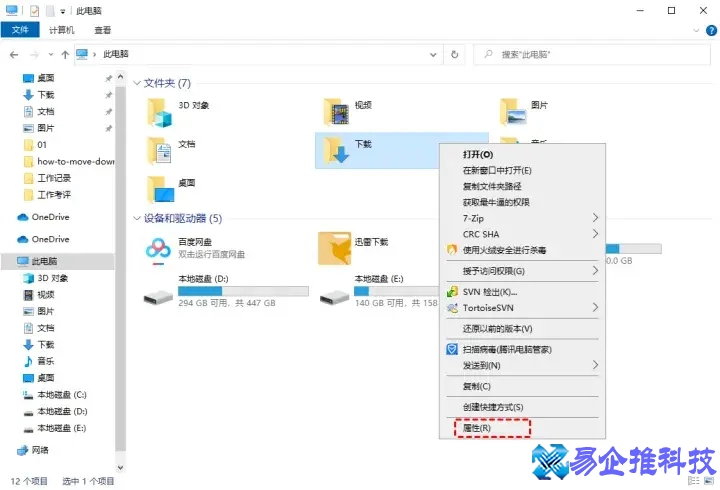The width and height of the screenshot is (720, 490).
Task: Choose 复制(C) in context menu
Action: click(477, 386)
